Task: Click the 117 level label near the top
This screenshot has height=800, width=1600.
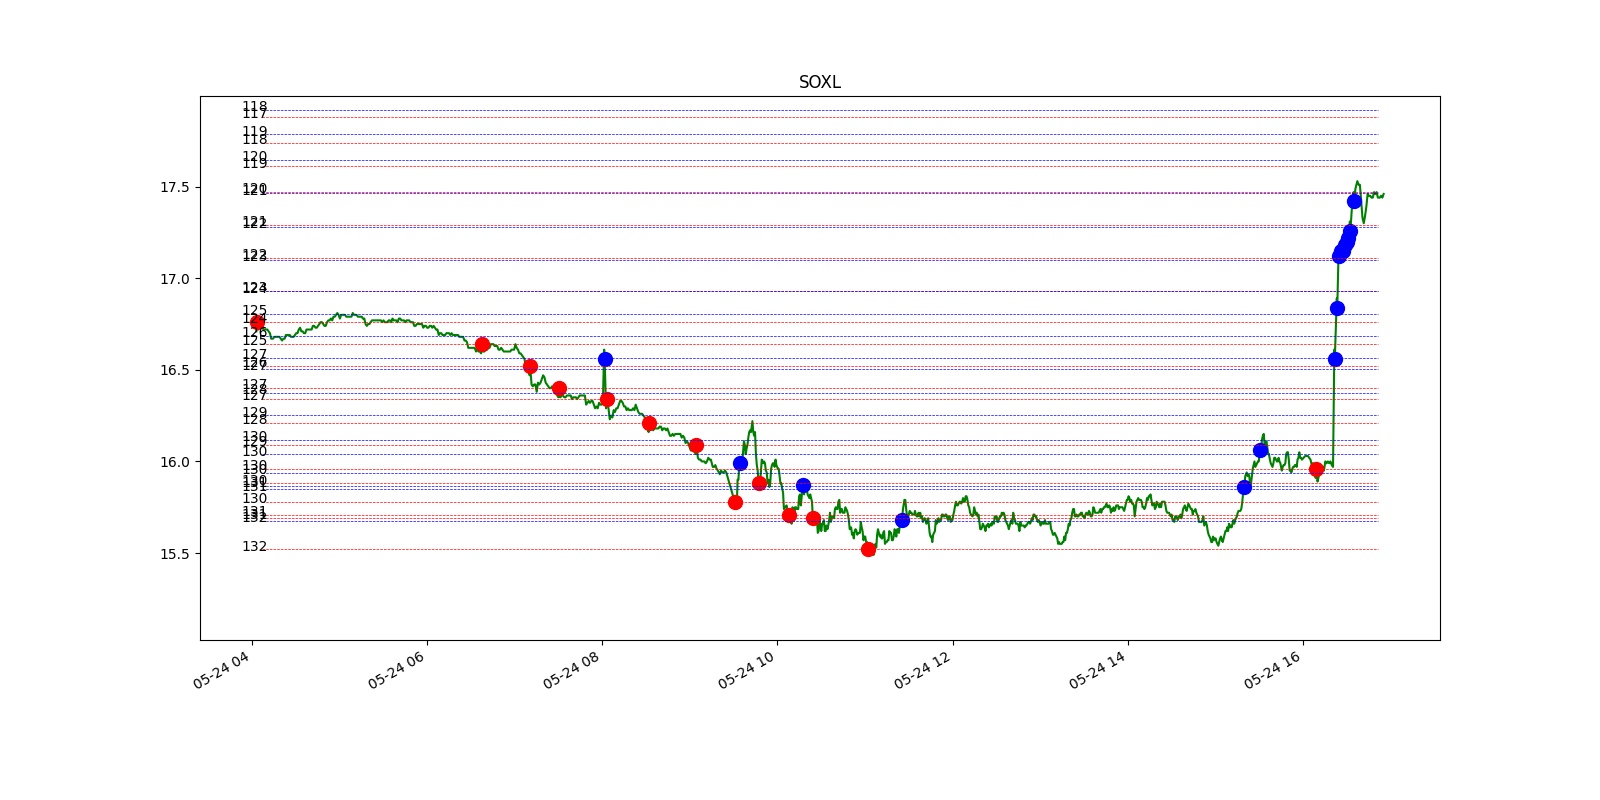Action: [254, 115]
